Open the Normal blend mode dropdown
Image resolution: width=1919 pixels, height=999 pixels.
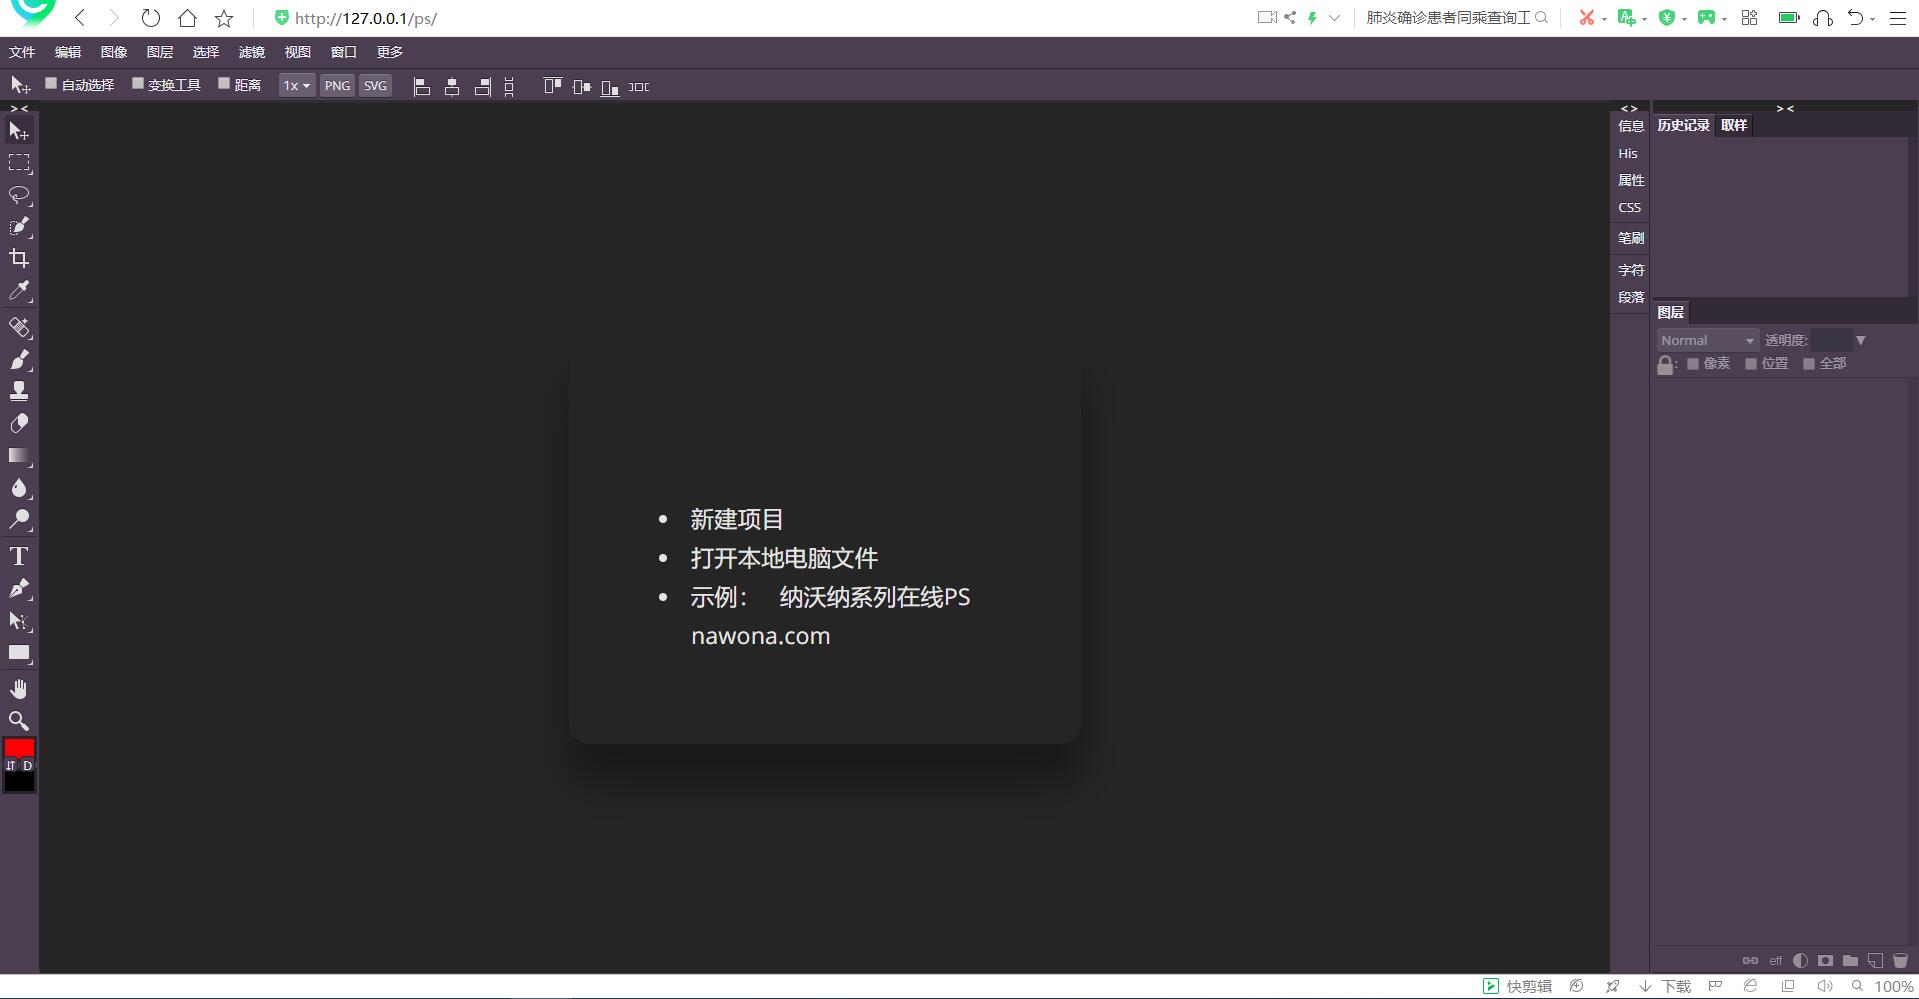tap(1706, 340)
